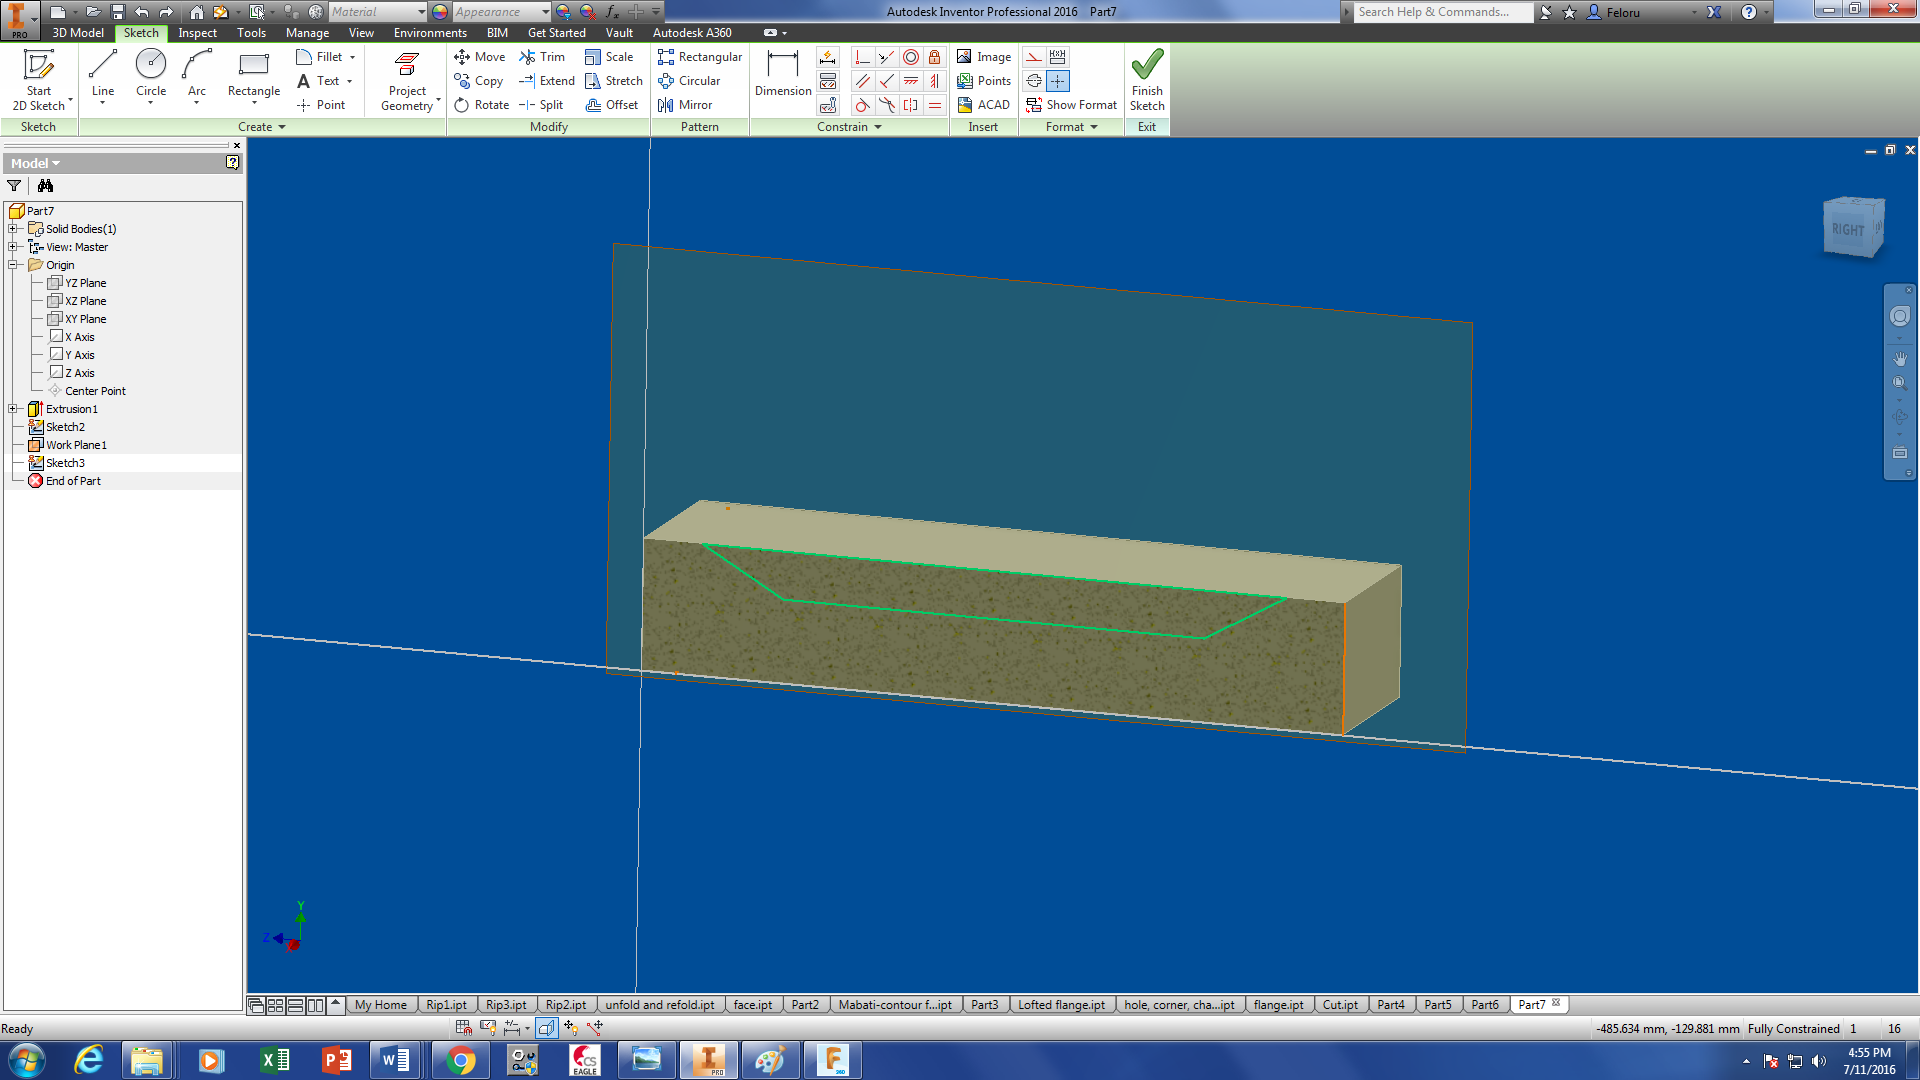
Task: Select the Arc sketch tool
Action: coord(197,75)
